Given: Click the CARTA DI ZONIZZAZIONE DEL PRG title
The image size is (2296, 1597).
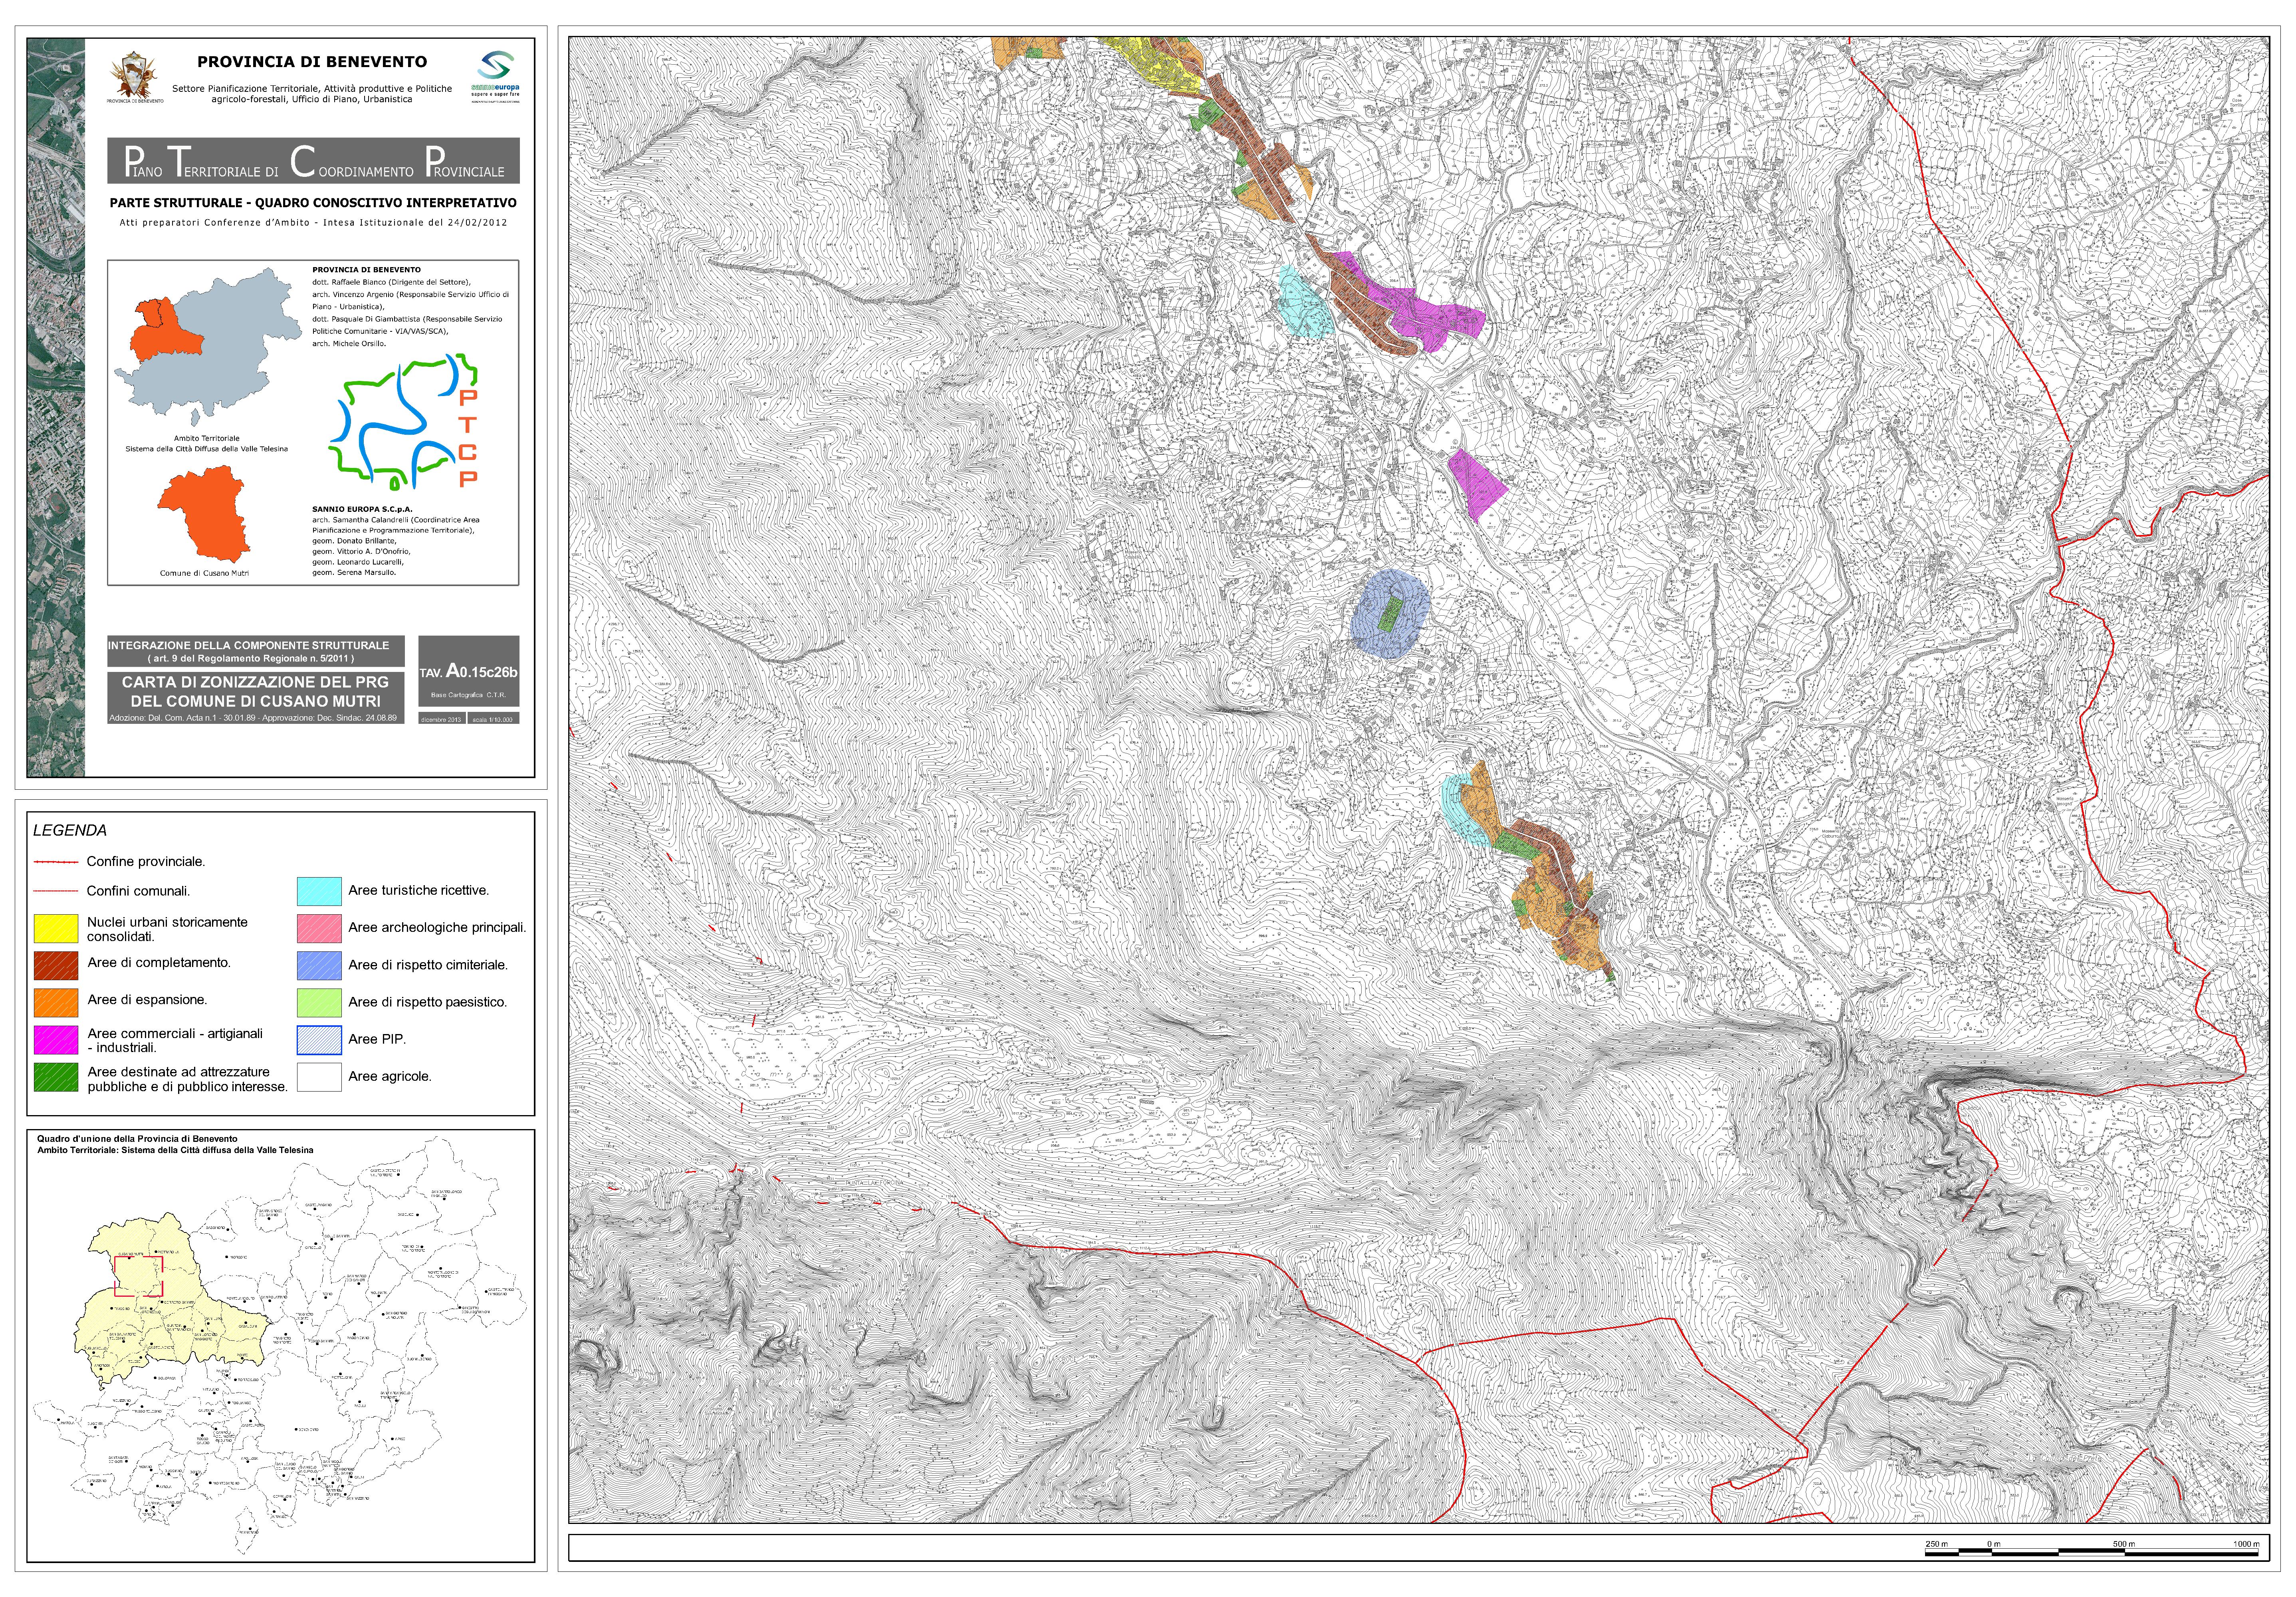Looking at the screenshot, I should tap(256, 691).
